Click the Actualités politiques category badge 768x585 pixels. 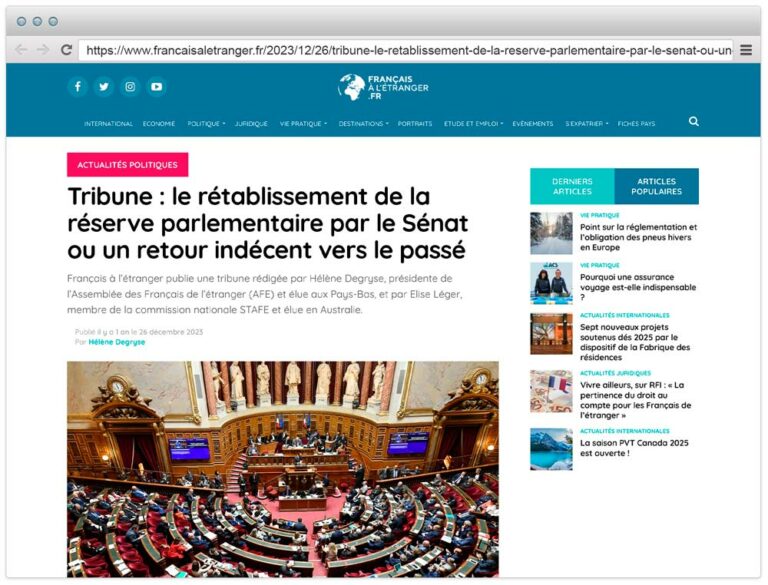click(x=127, y=165)
